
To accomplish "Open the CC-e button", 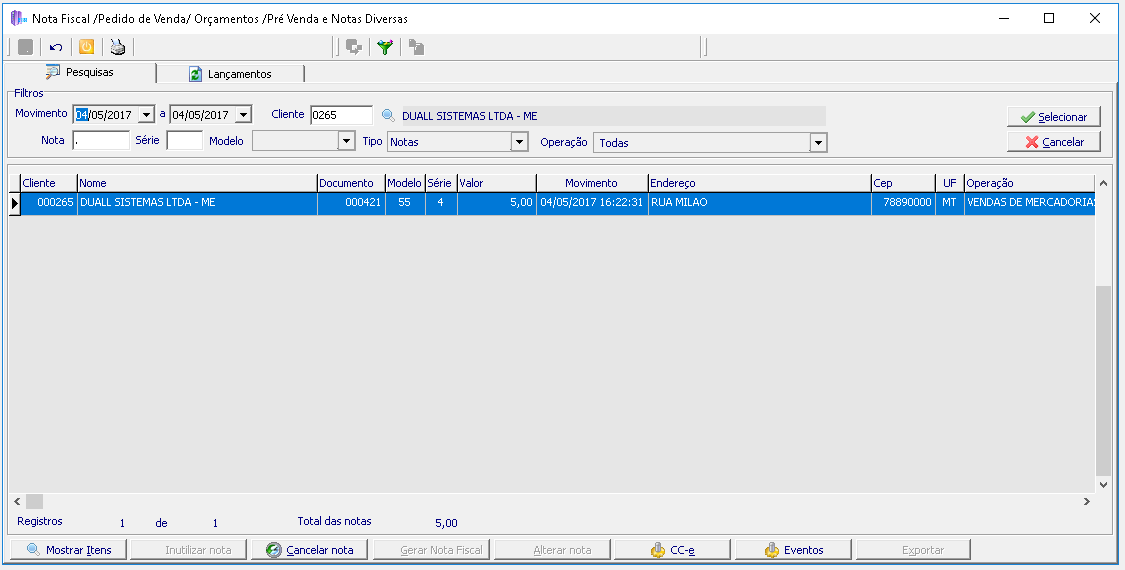I will [x=672, y=550].
